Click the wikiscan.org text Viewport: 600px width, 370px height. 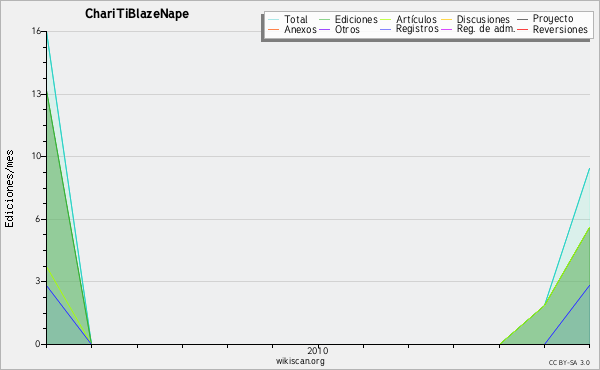[300, 361]
